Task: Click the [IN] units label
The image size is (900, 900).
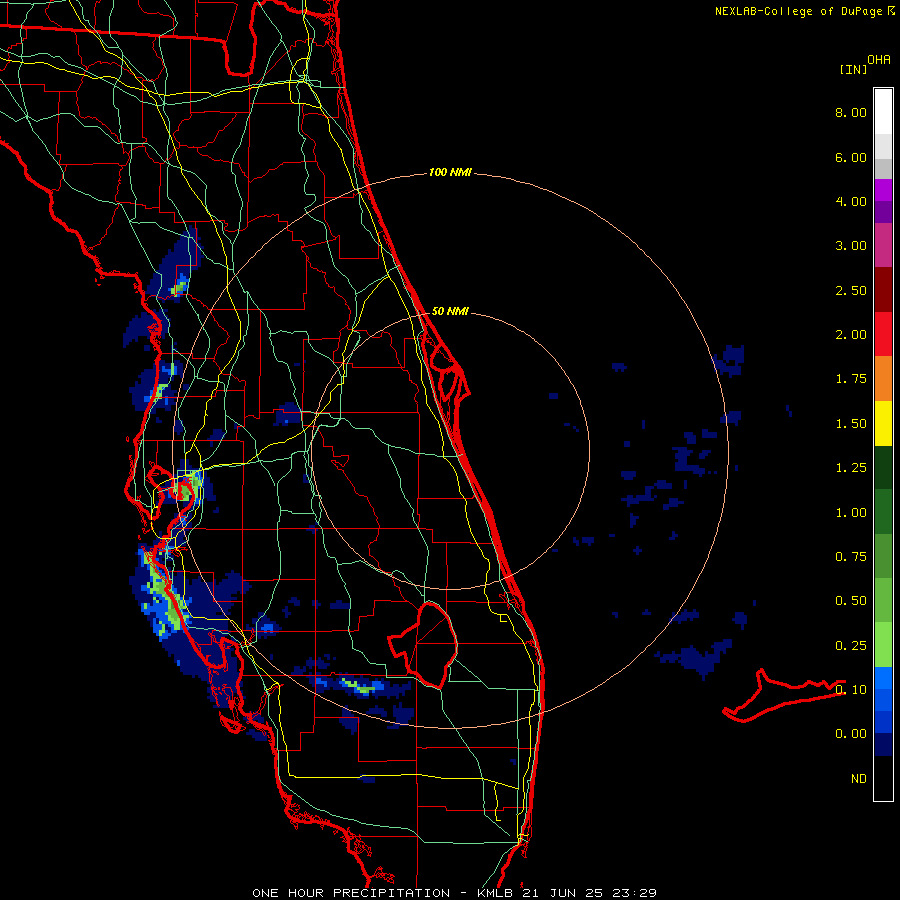Action: tap(853, 69)
